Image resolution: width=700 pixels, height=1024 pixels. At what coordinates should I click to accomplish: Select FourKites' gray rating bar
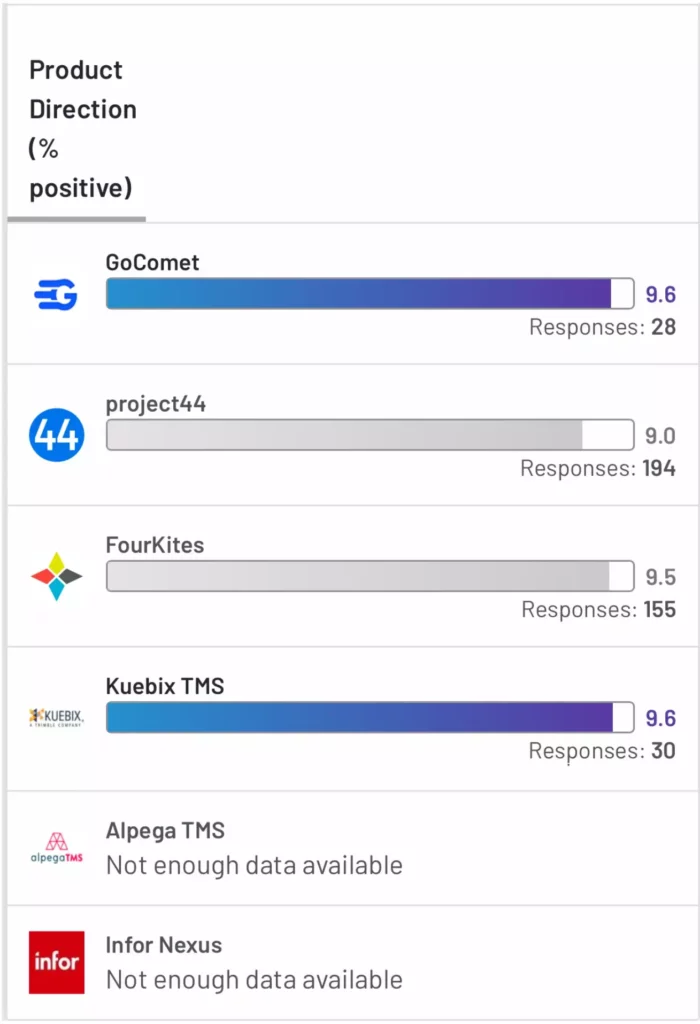[x=370, y=576]
